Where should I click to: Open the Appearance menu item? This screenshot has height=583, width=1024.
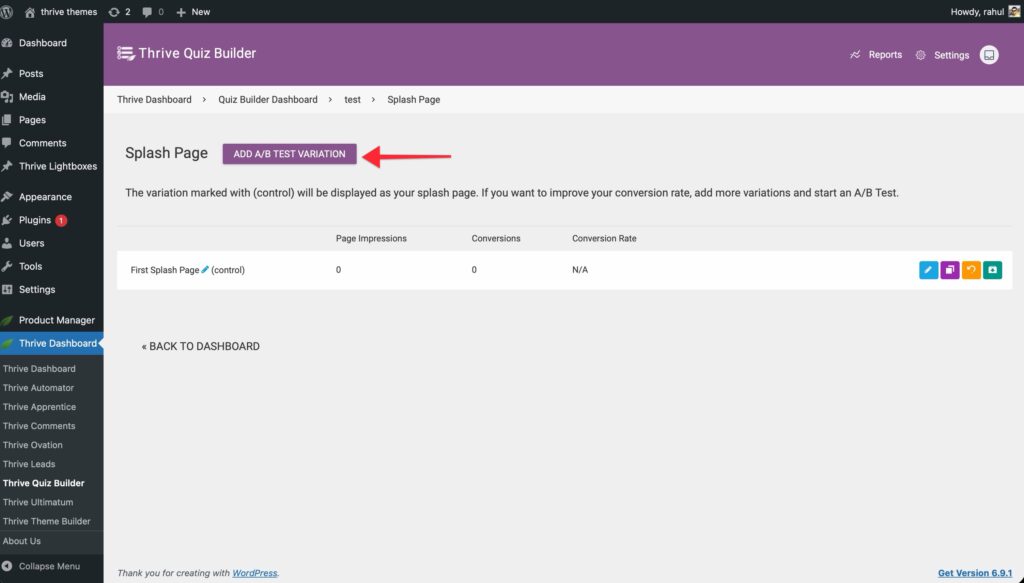pyautogui.click(x=45, y=197)
